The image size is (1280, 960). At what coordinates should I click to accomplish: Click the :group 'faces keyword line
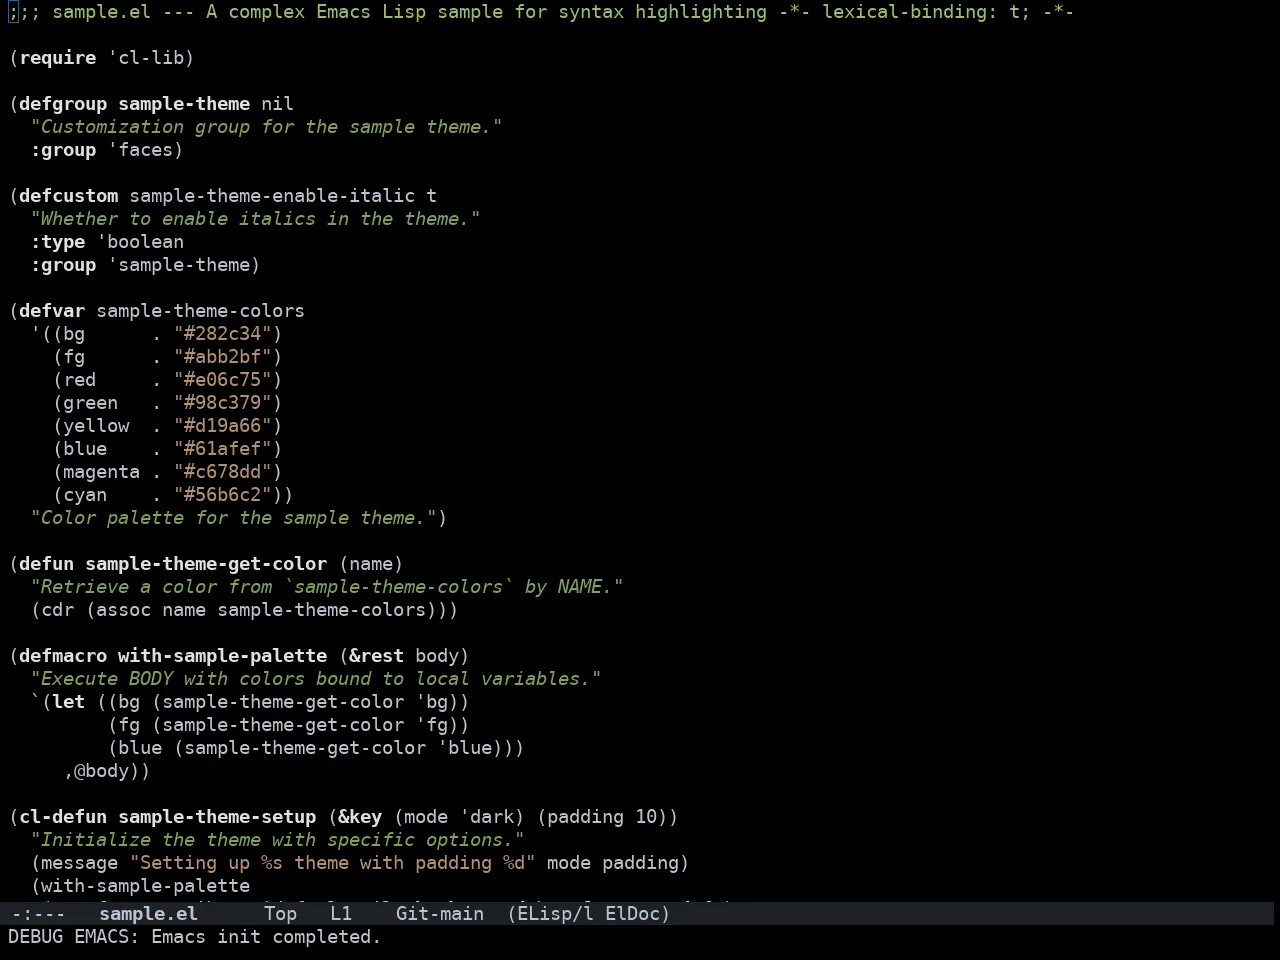107,150
